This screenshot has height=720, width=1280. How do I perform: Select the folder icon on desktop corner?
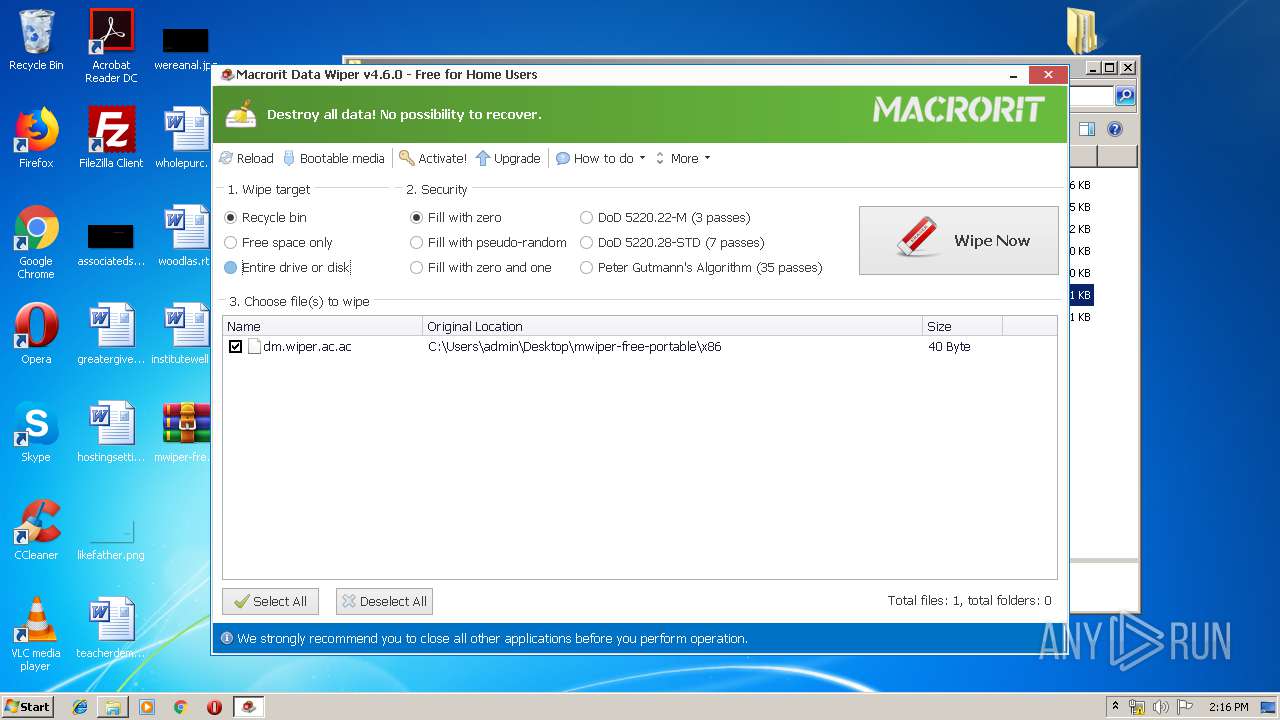click(1082, 30)
